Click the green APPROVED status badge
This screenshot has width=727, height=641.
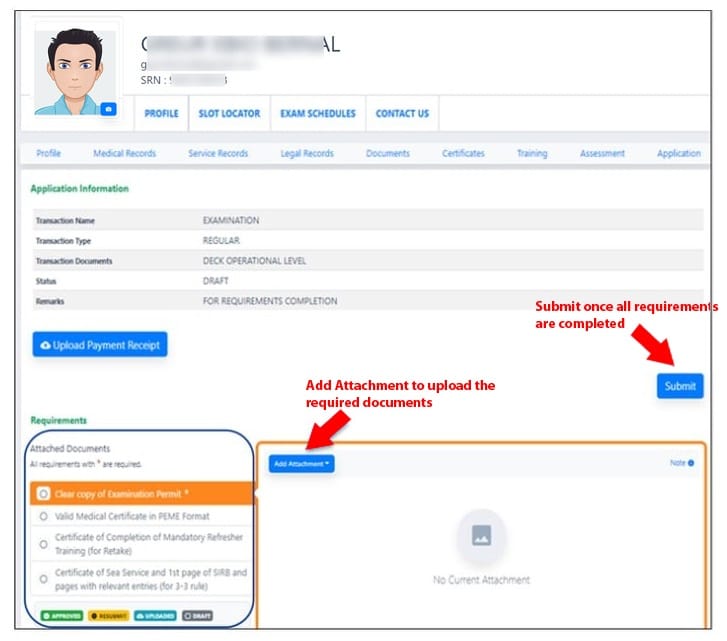coord(62,616)
